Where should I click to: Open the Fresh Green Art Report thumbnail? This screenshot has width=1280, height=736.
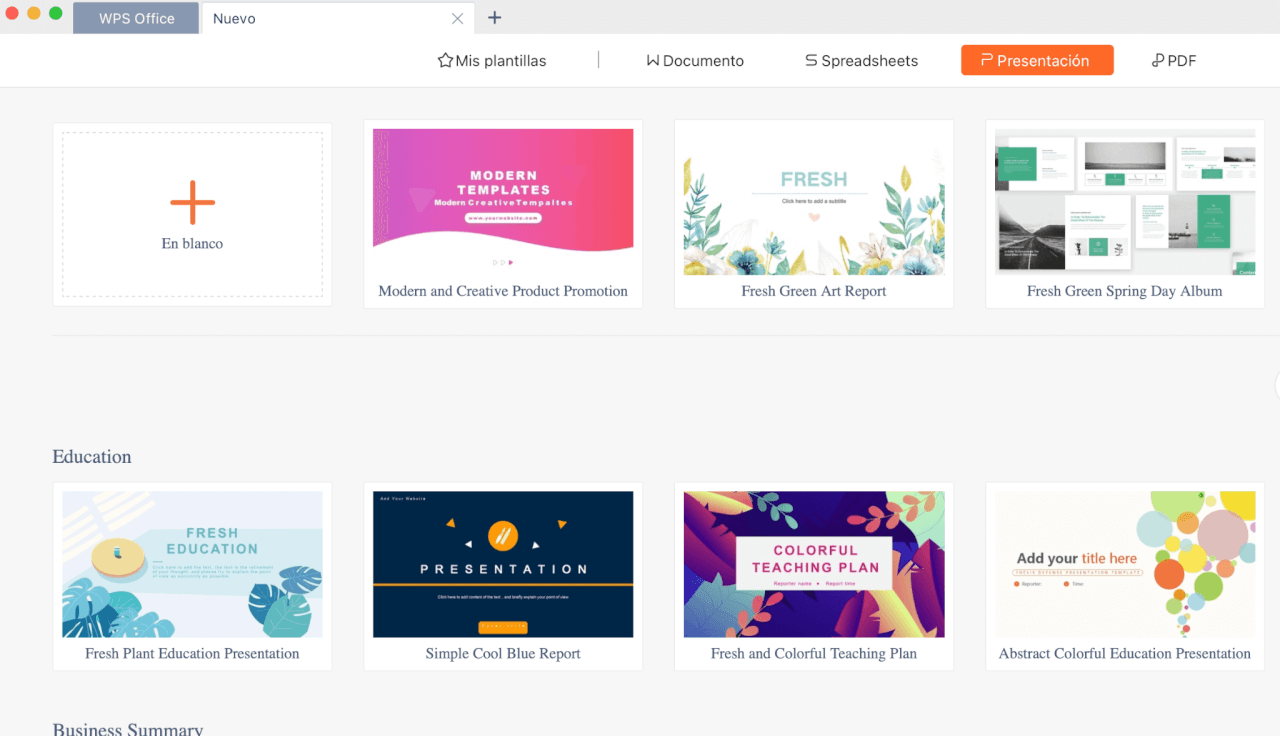pyautogui.click(x=814, y=202)
